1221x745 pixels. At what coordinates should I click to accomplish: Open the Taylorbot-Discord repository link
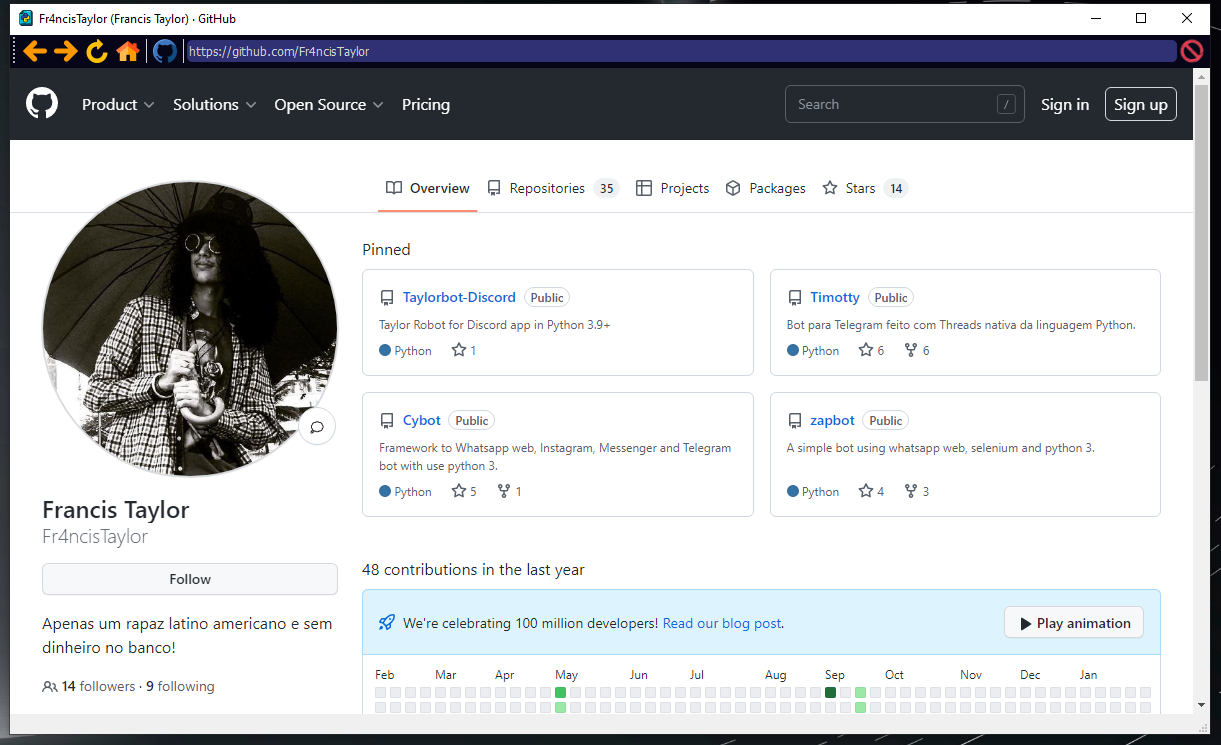pos(459,297)
